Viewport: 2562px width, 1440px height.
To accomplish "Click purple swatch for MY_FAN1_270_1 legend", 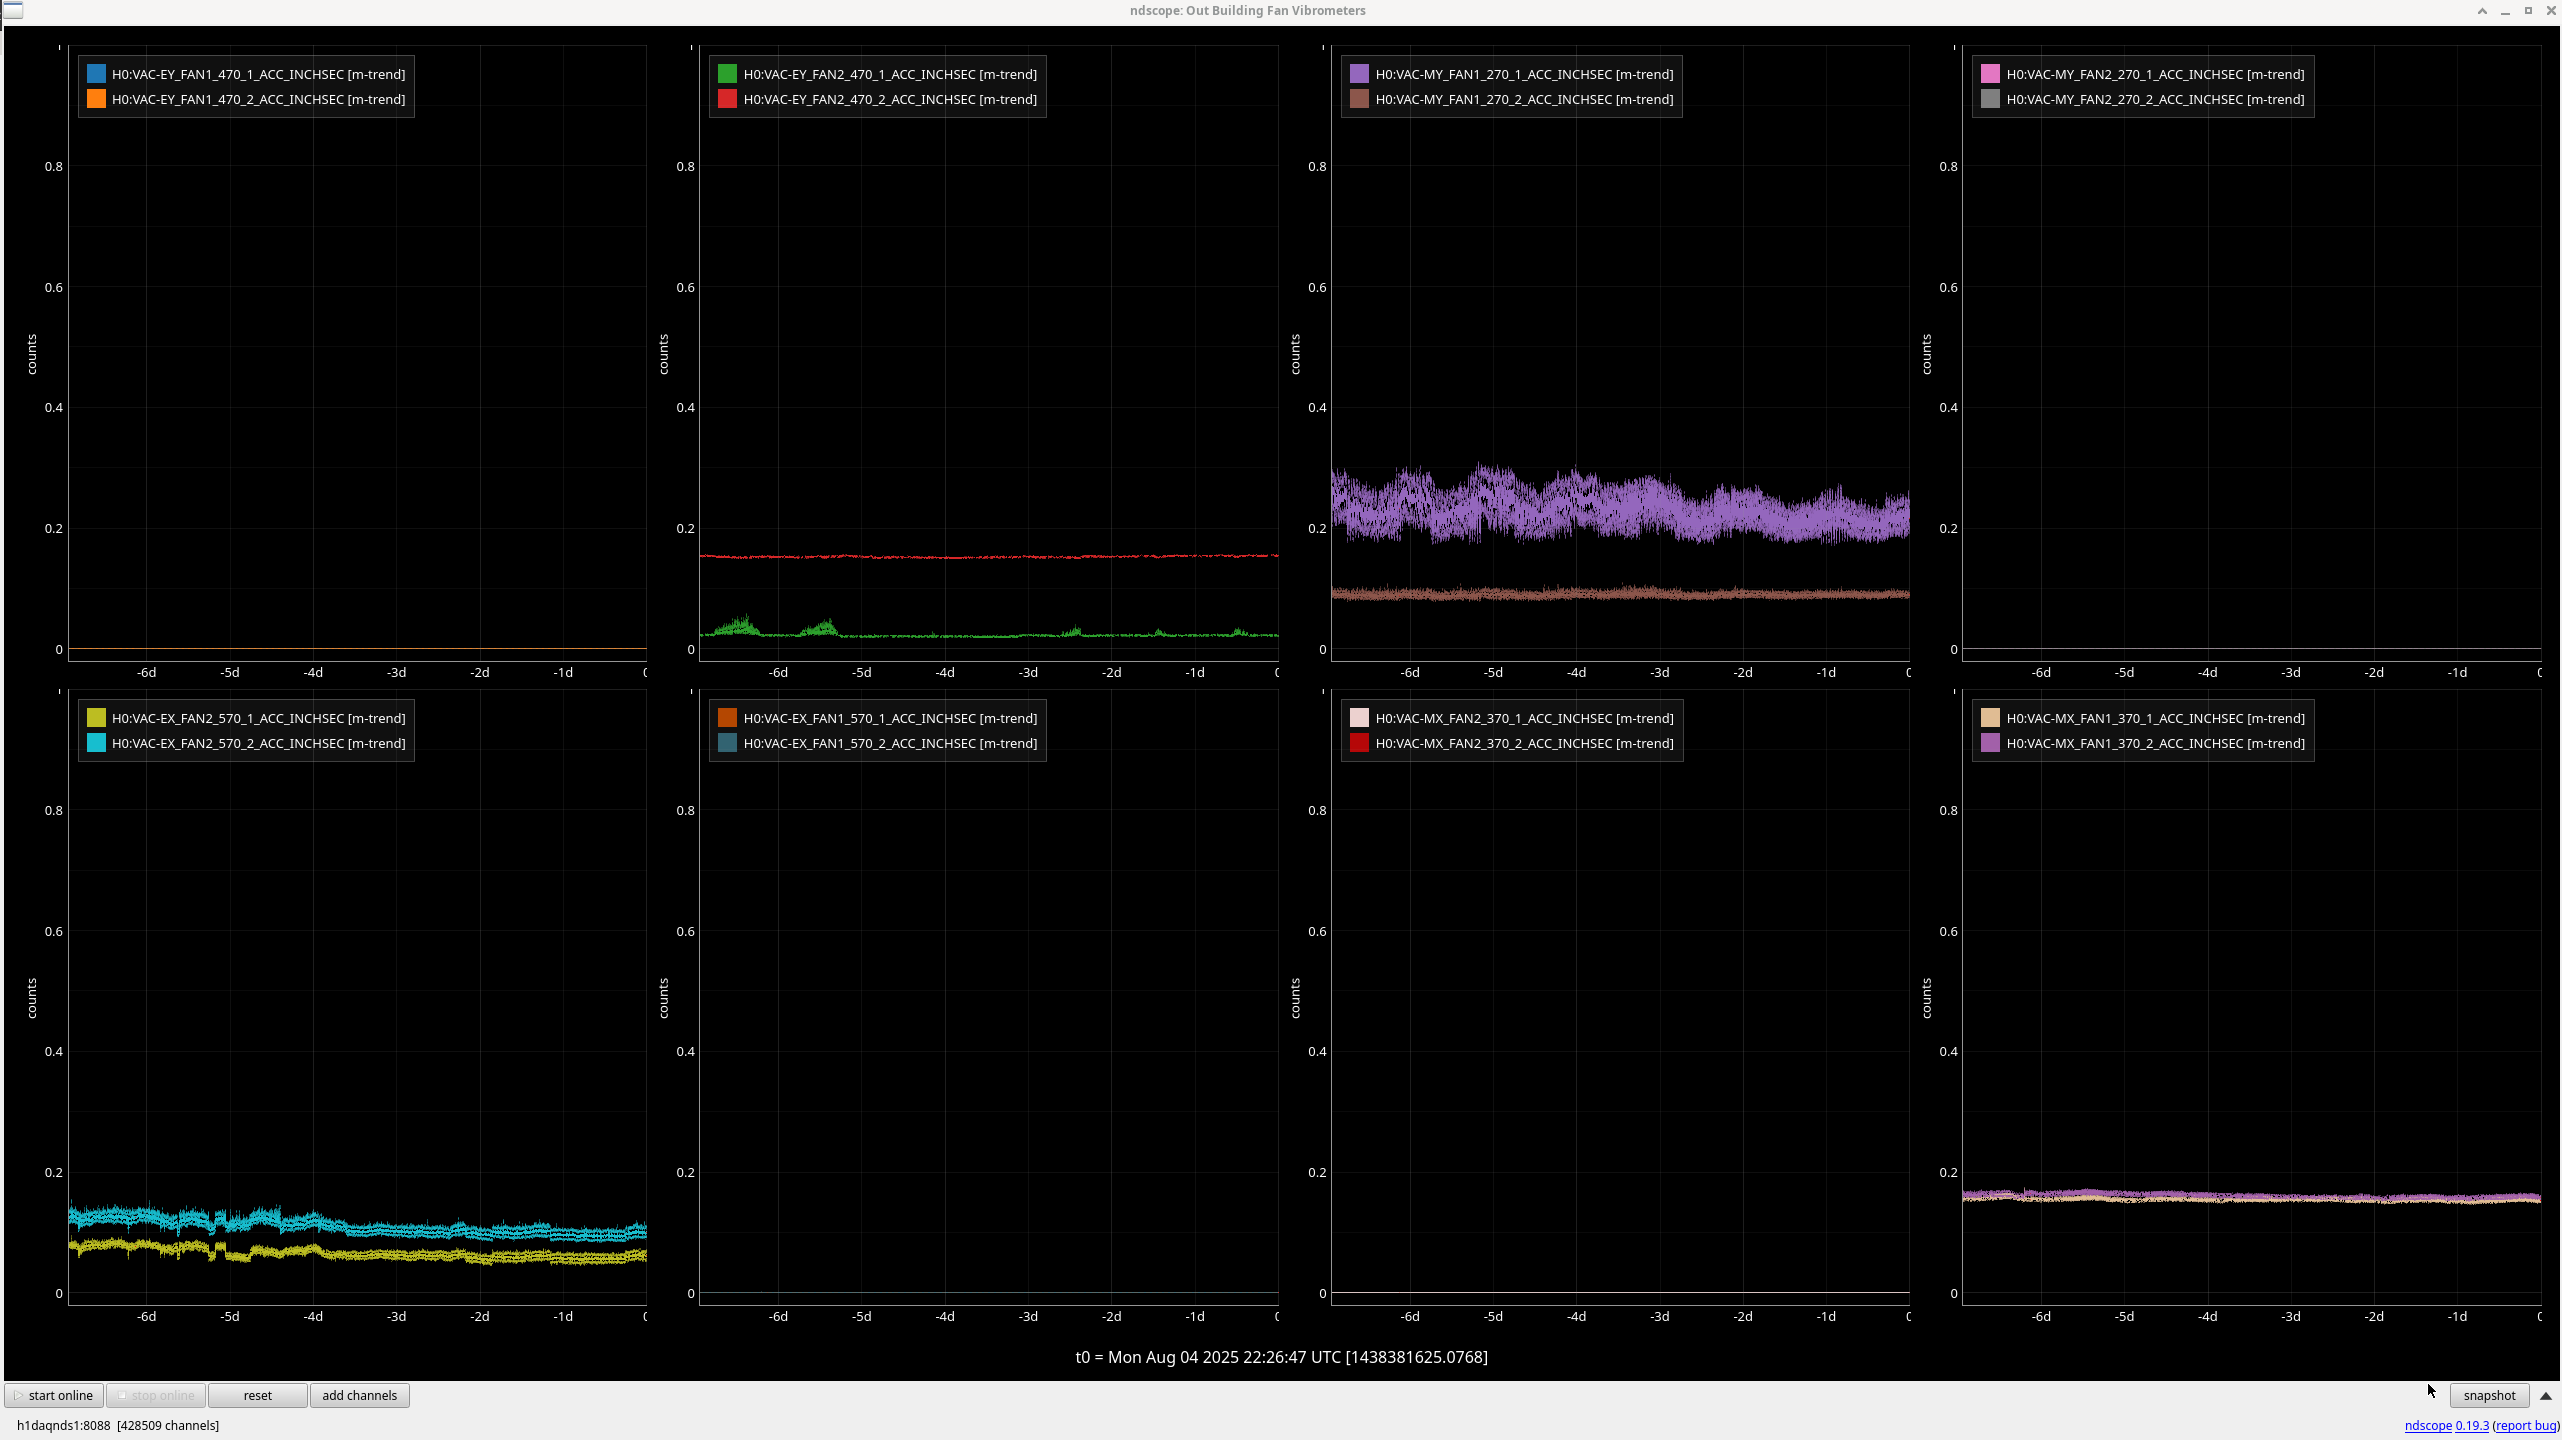I will (x=1359, y=74).
